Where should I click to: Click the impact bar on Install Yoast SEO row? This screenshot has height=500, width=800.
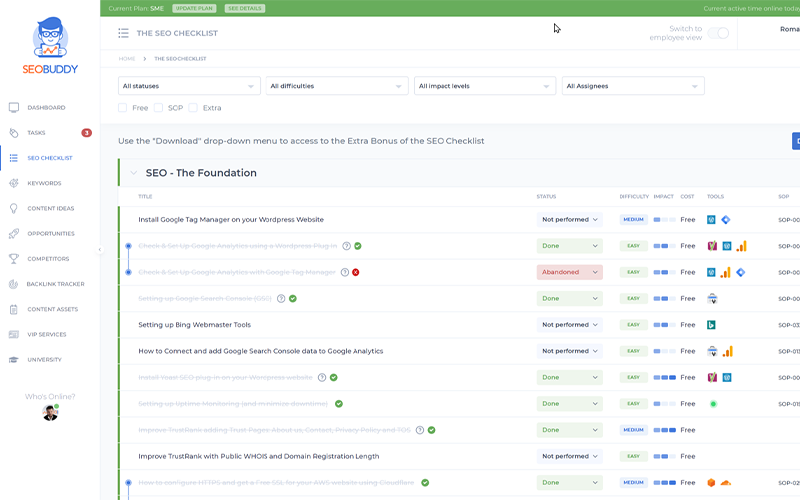point(665,378)
